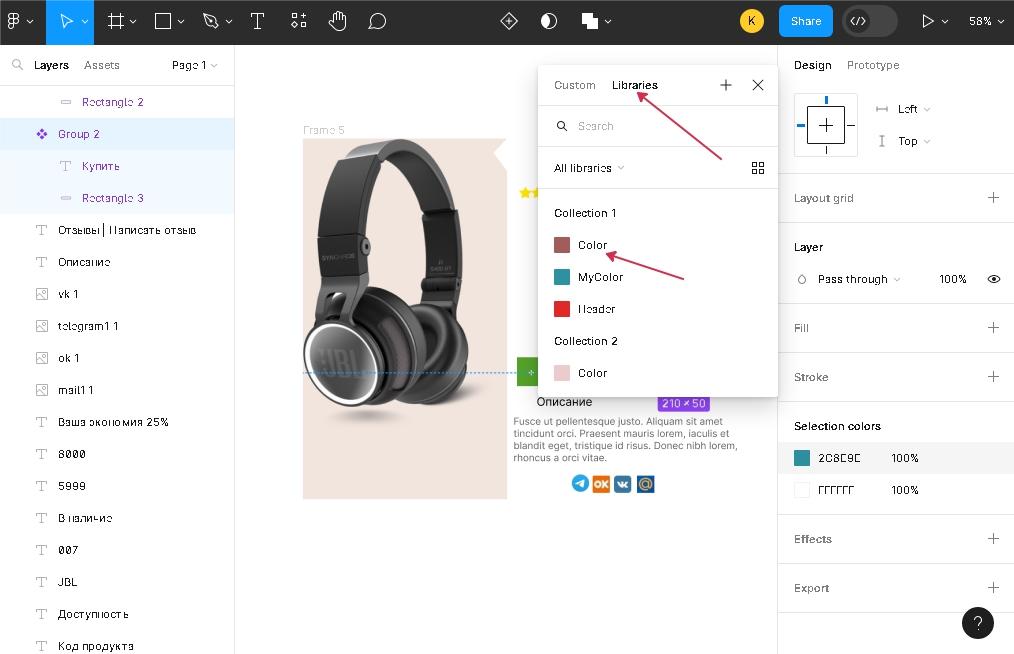The width and height of the screenshot is (1014, 654).
Task: Click the Create component icon
Action: pyautogui.click(x=509, y=21)
